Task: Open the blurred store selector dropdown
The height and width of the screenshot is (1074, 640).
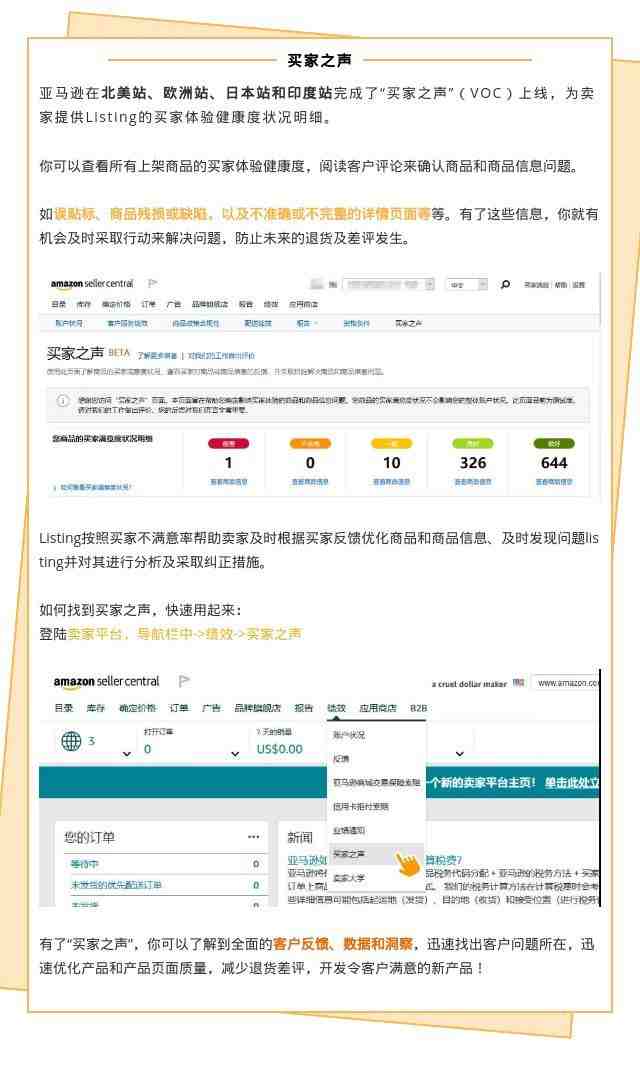Action: 388,284
